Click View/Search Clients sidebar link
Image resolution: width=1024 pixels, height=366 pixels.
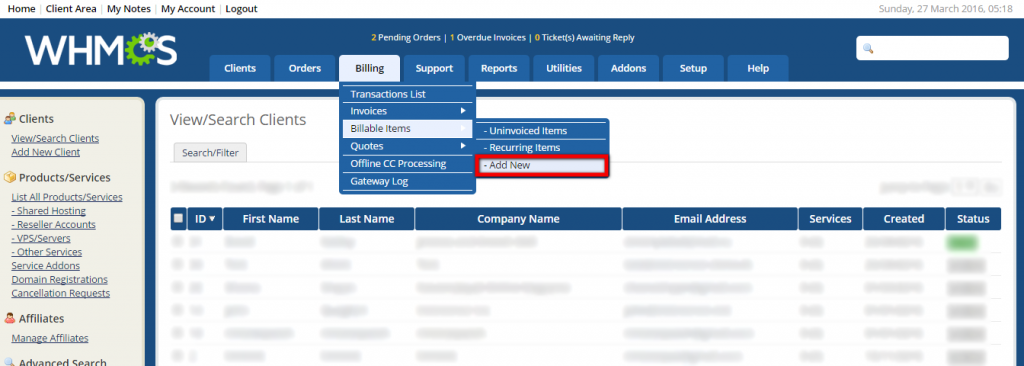point(56,139)
